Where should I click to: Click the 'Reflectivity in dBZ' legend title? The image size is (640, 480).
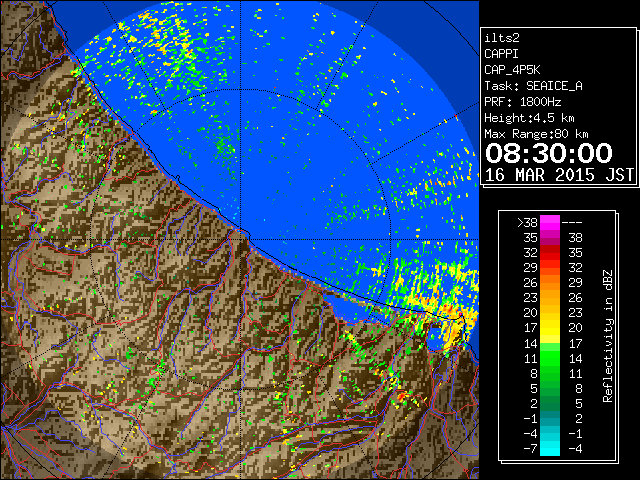[x=608, y=336]
